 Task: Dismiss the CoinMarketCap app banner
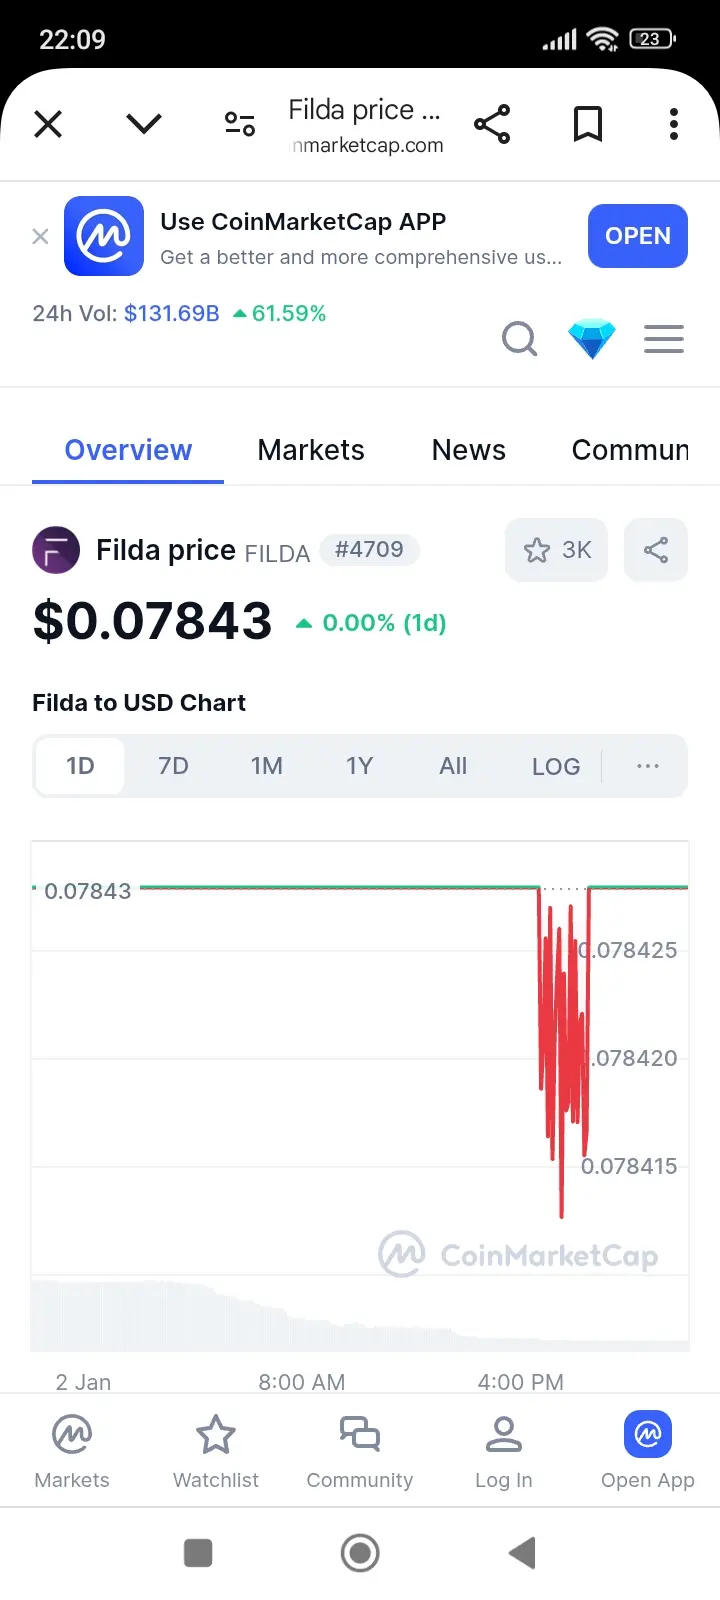tap(40, 236)
